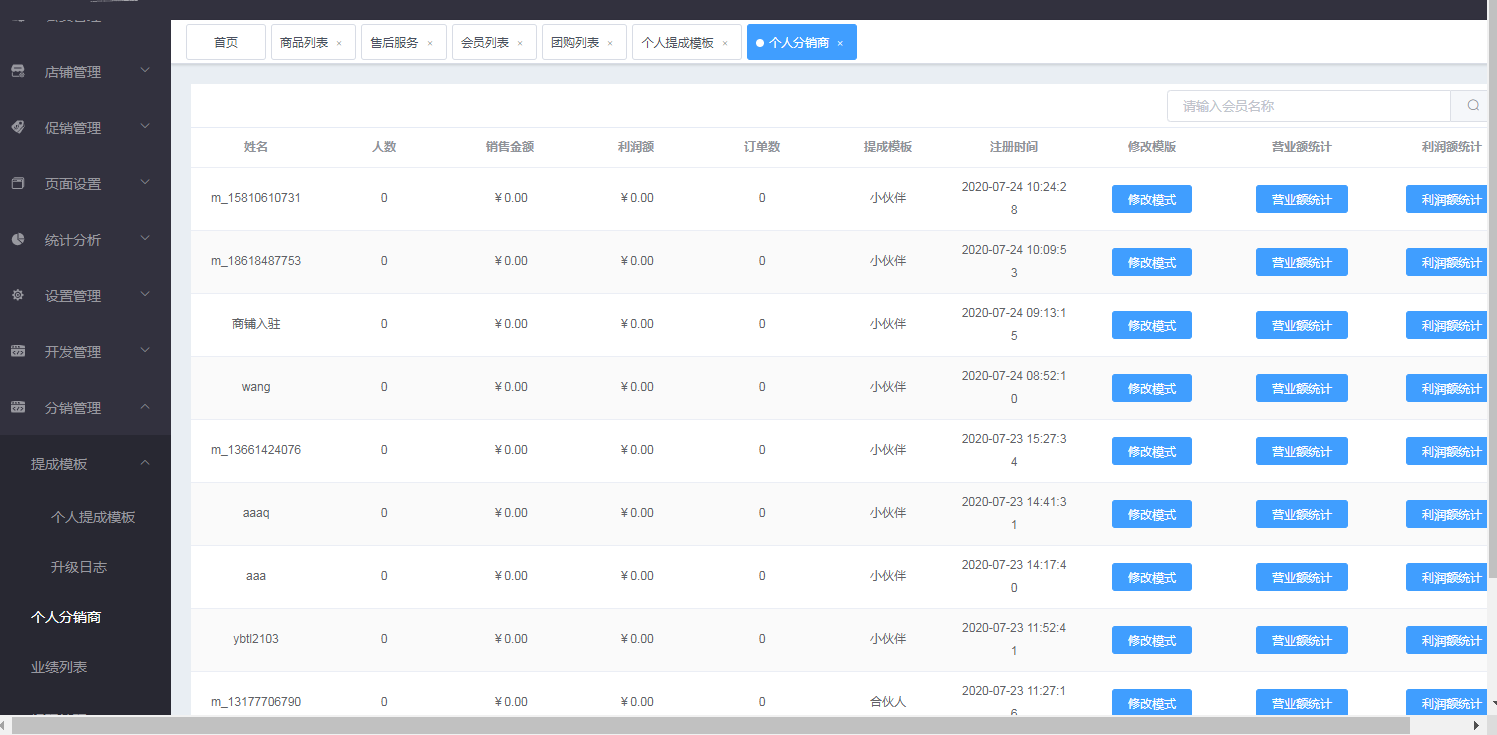Screen dimensions: 1497x735
Task: Open the 首页 tab
Action: pos(226,43)
